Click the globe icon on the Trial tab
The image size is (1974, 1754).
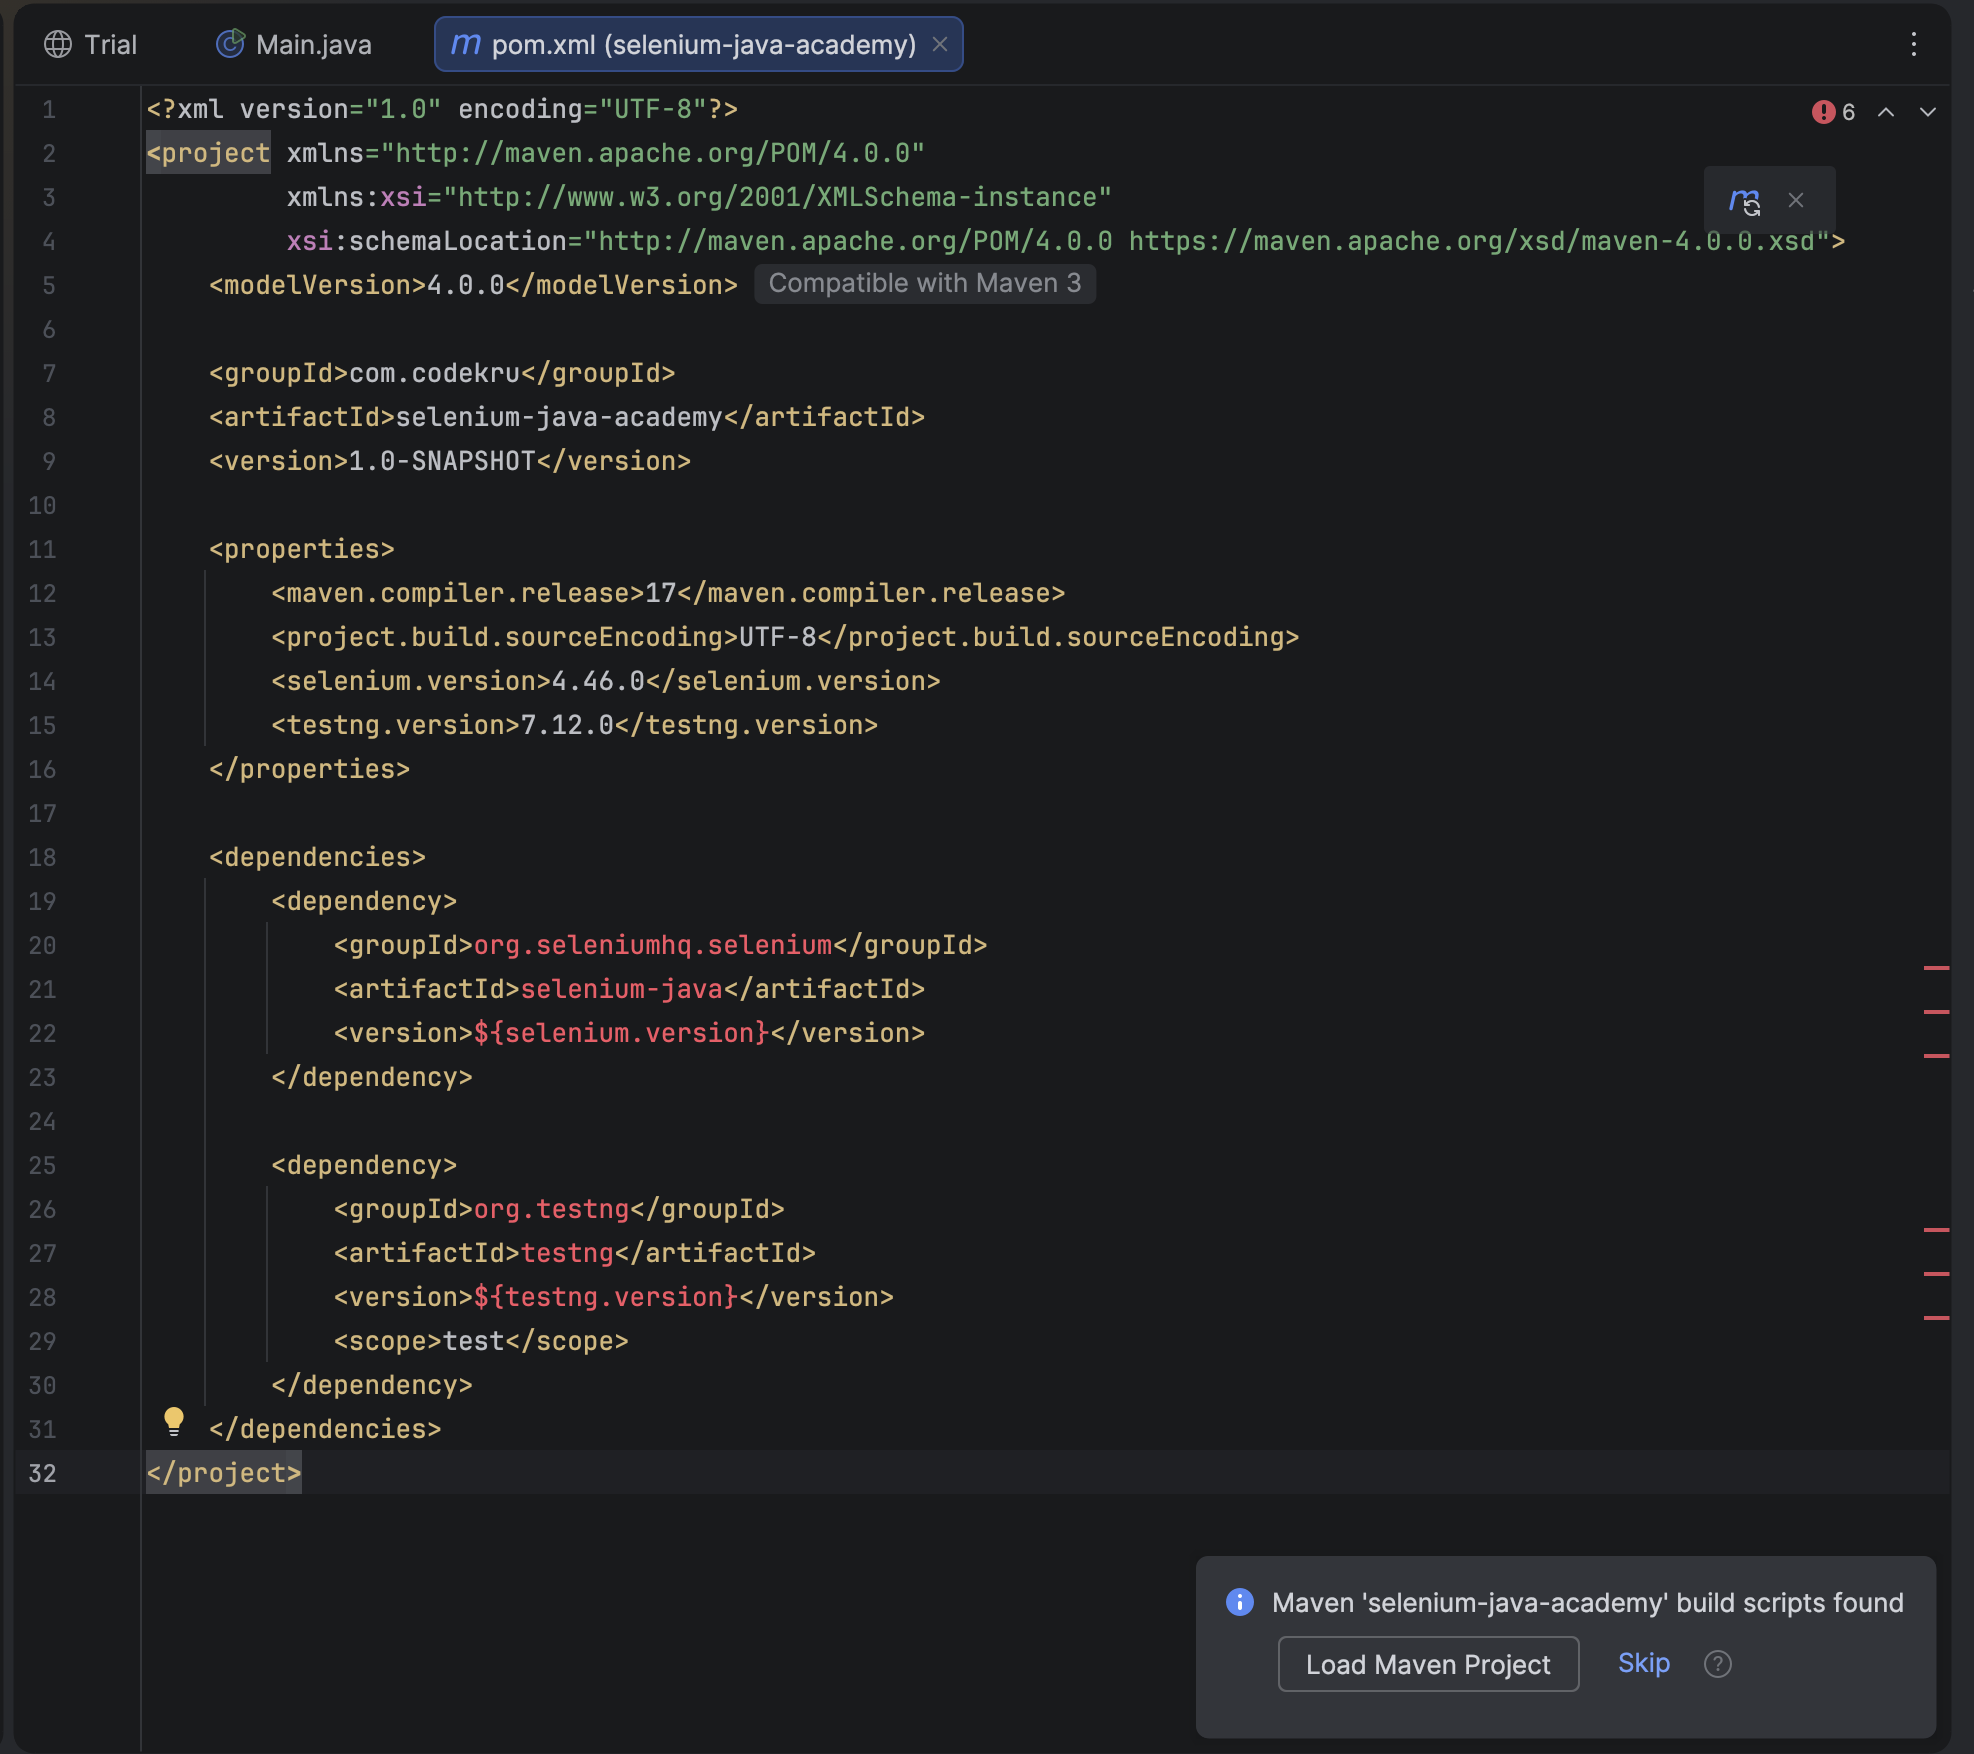[58, 44]
